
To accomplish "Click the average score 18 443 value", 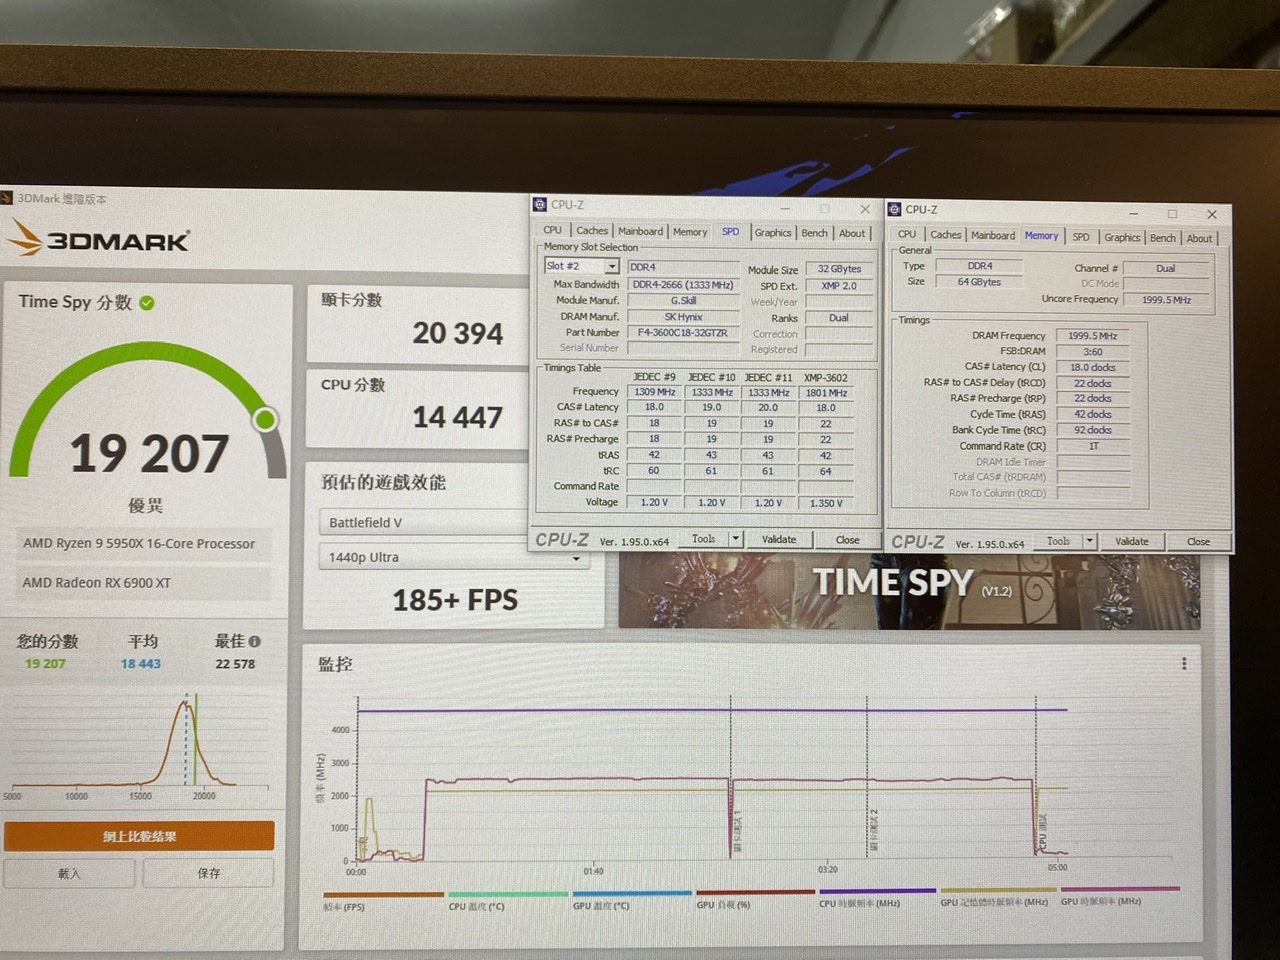I will click(141, 663).
